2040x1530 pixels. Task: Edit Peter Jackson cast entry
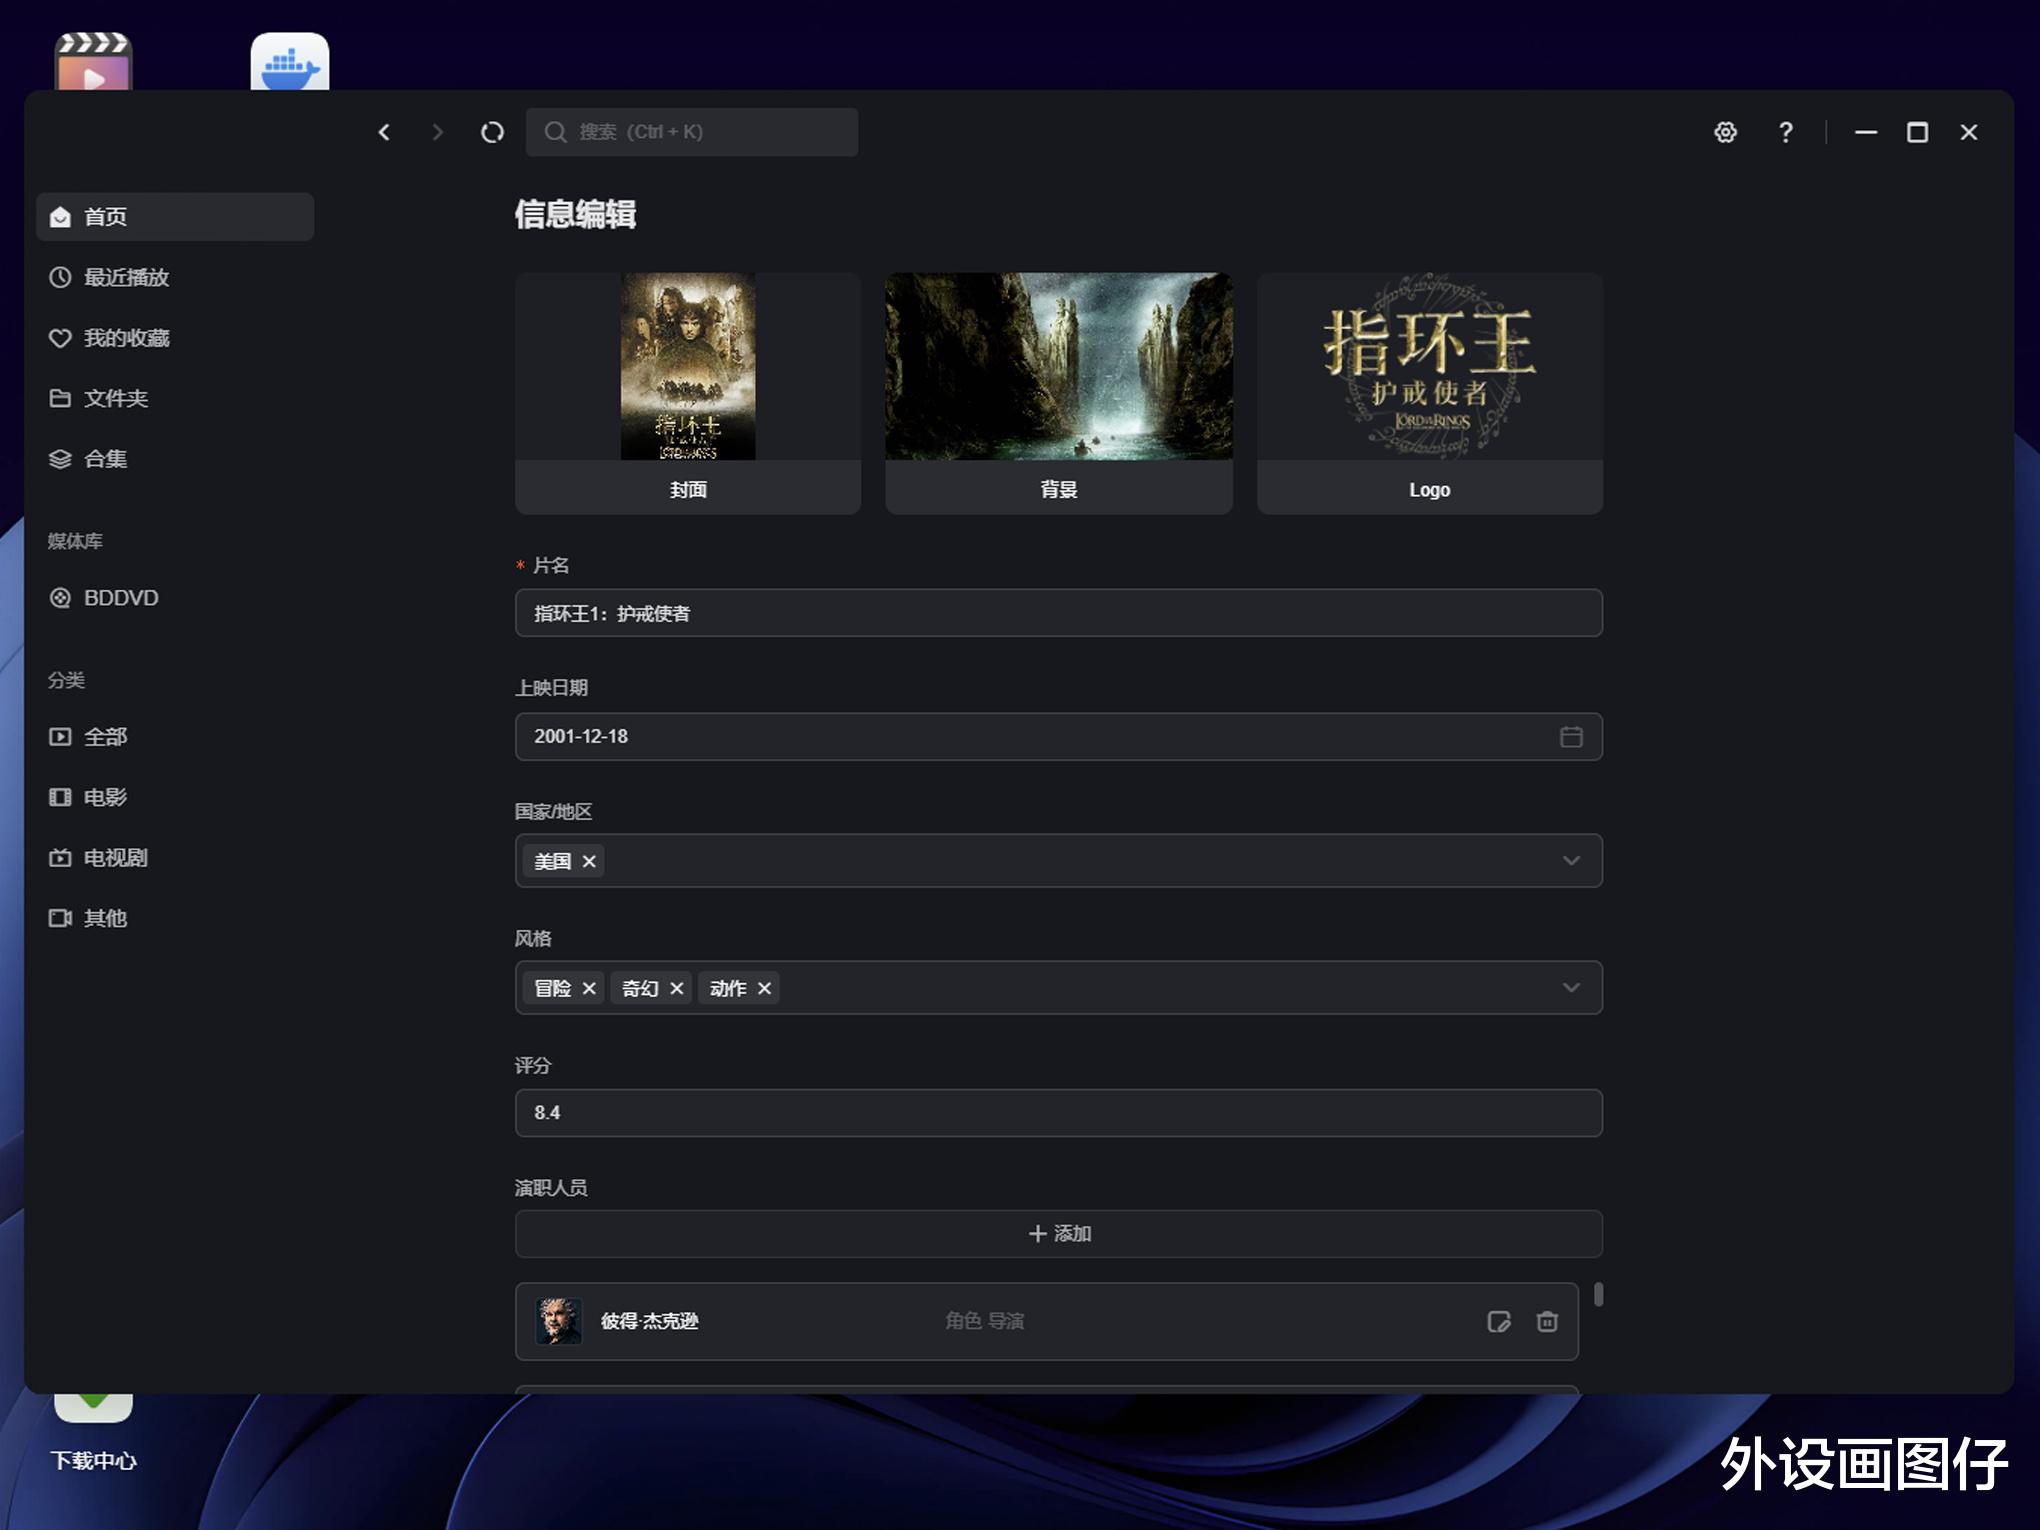[x=1498, y=1322]
